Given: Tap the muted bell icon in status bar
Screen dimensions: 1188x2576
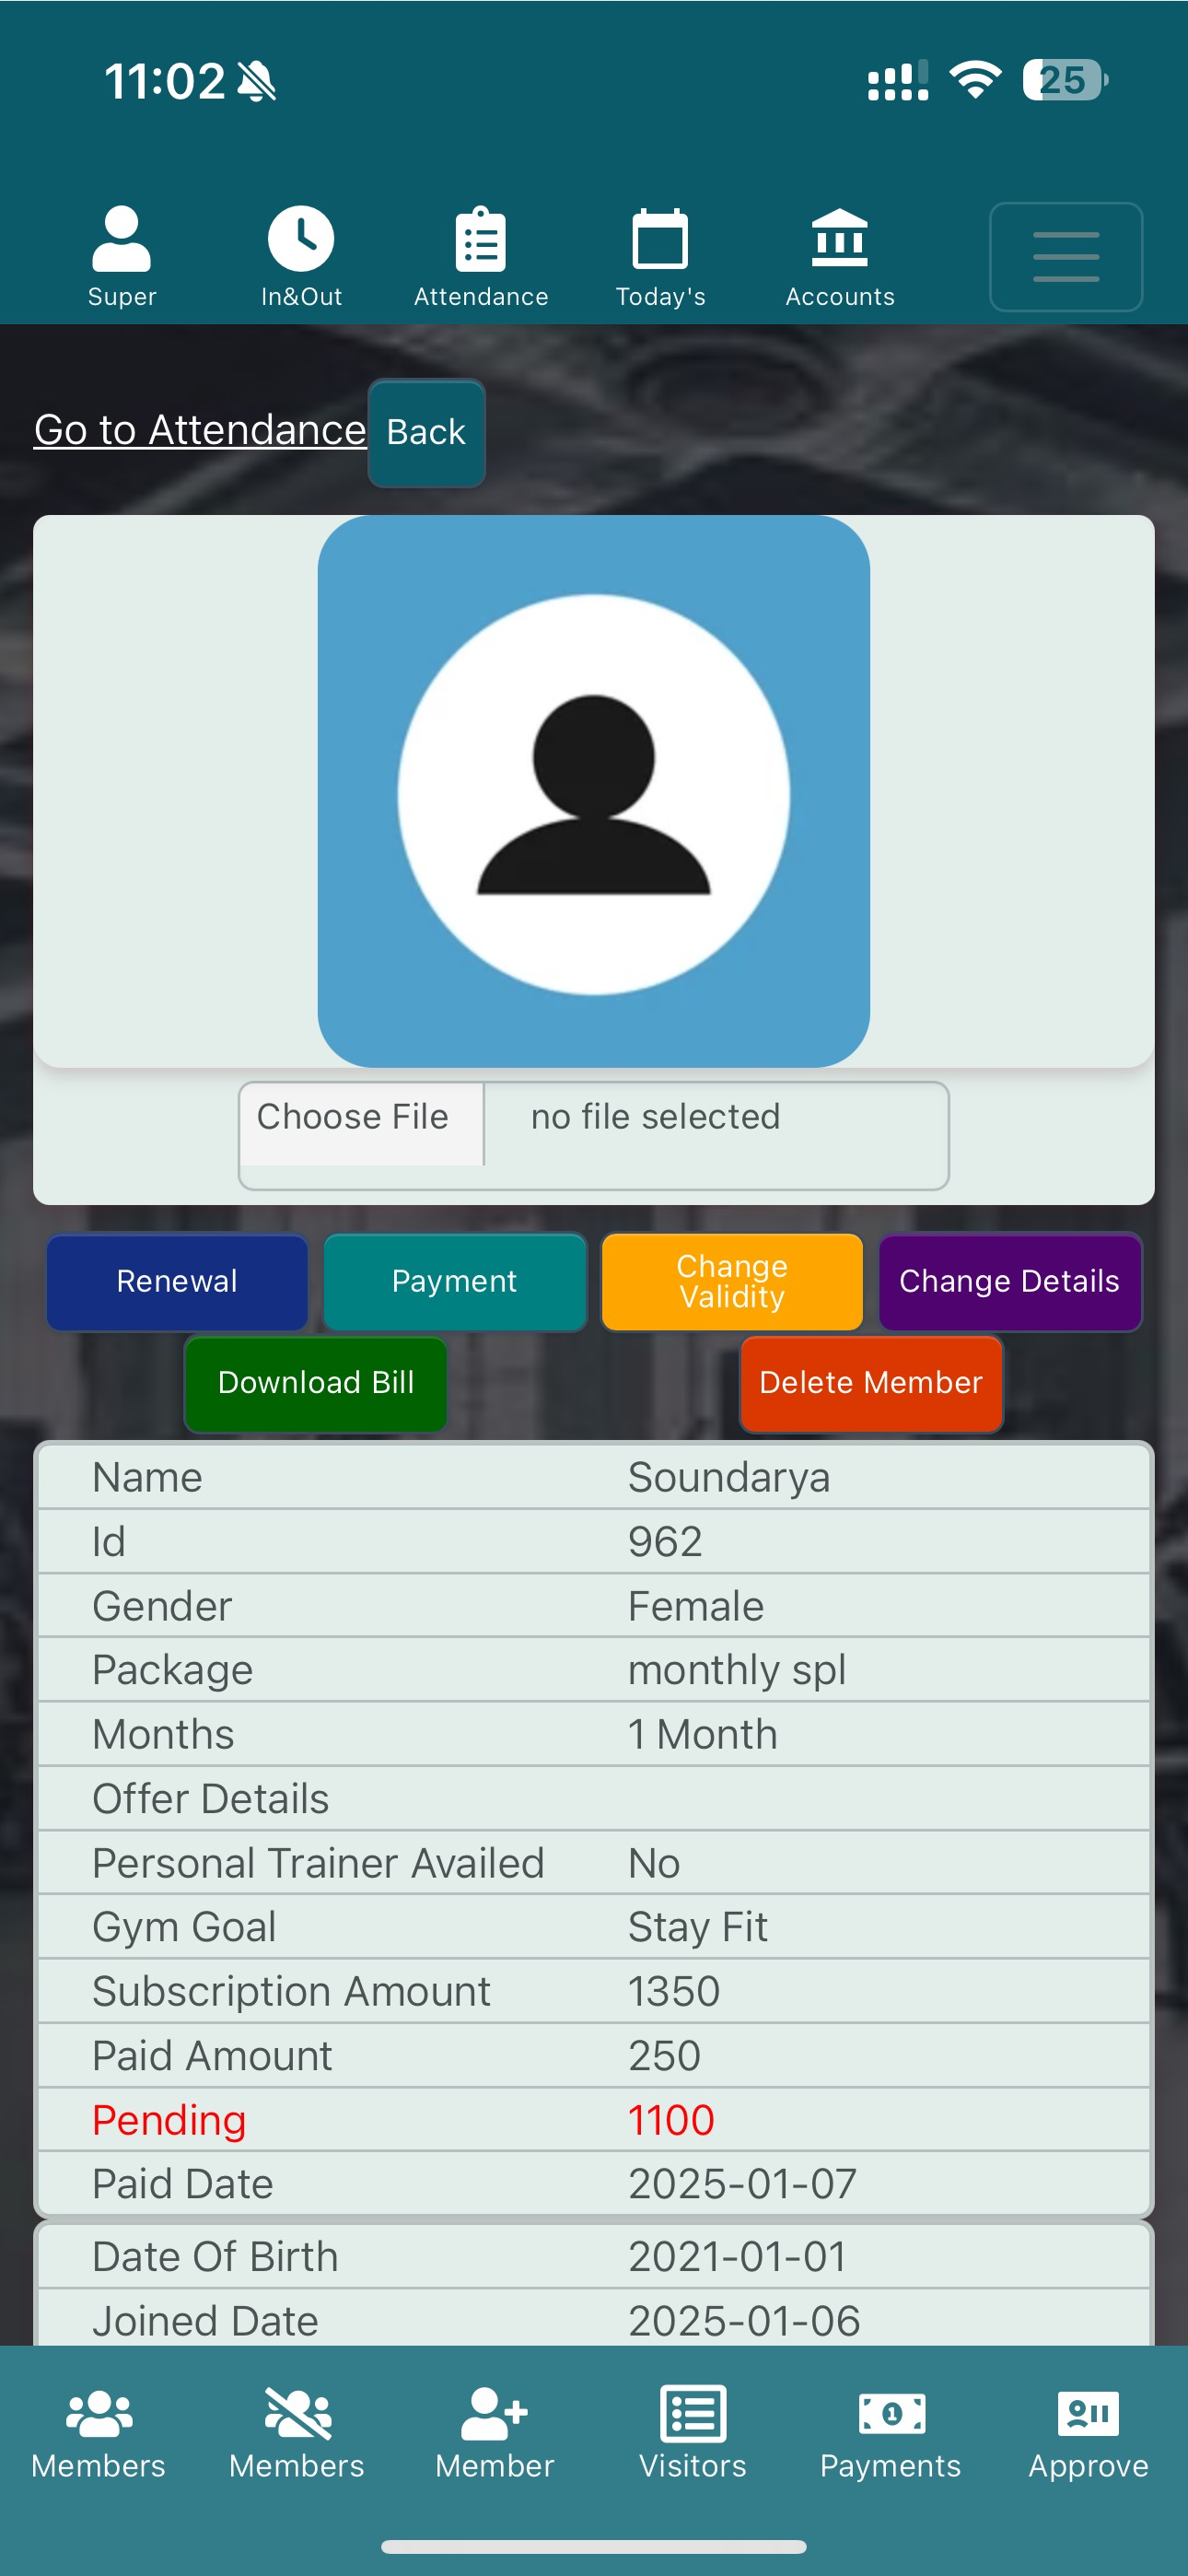Looking at the screenshot, I should click(257, 81).
